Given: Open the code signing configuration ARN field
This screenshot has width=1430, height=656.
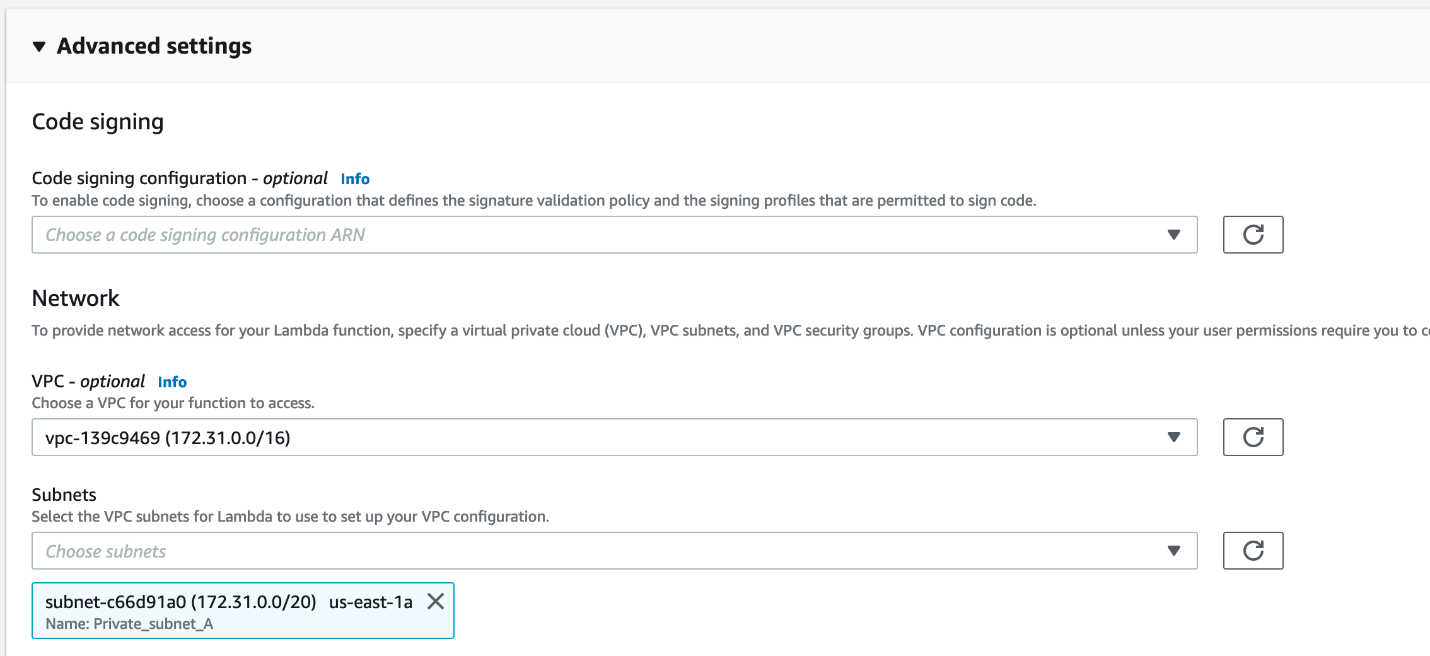Looking at the screenshot, I should pos(600,235).
